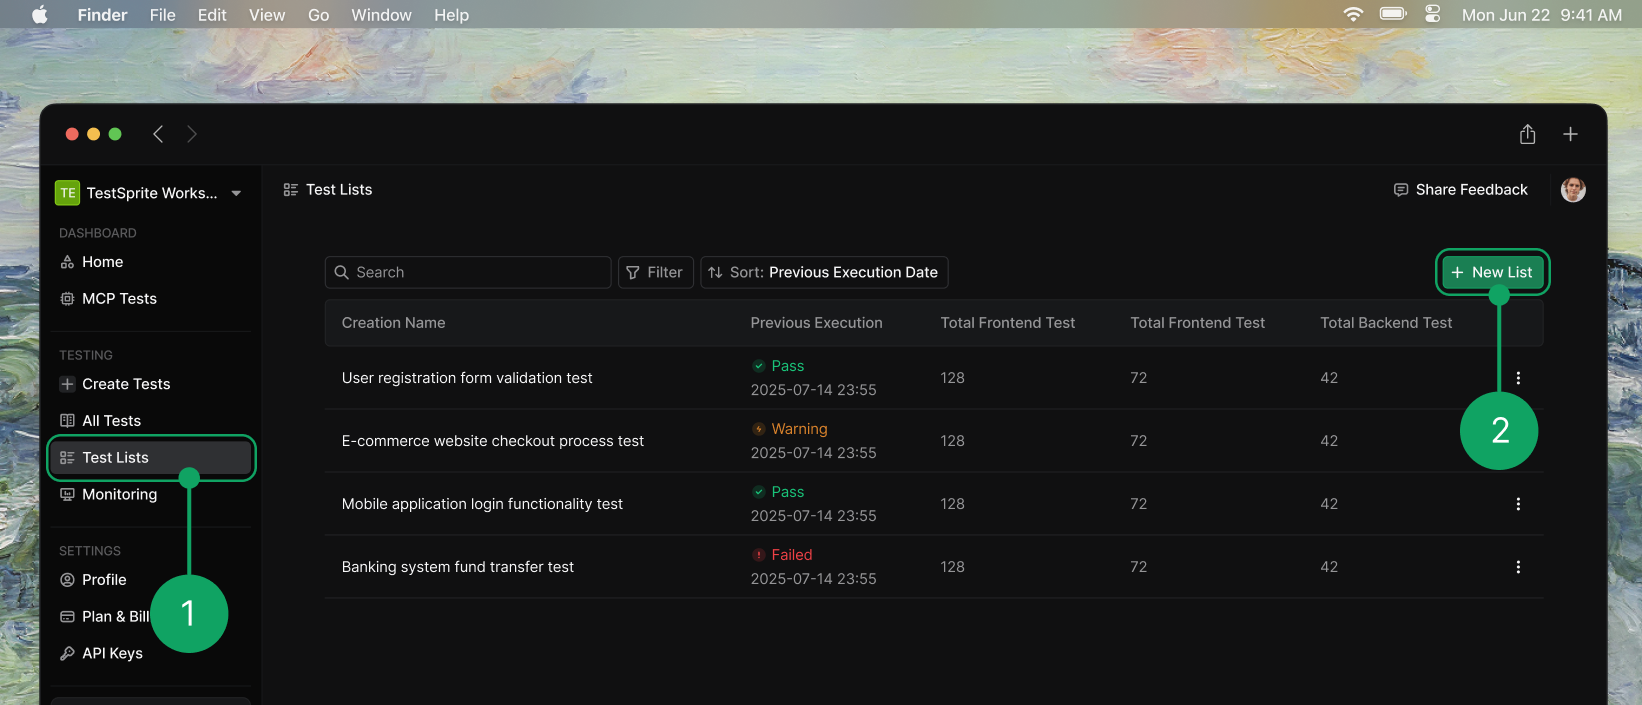Open the user avatar menu
1642x705 pixels.
1573,190
